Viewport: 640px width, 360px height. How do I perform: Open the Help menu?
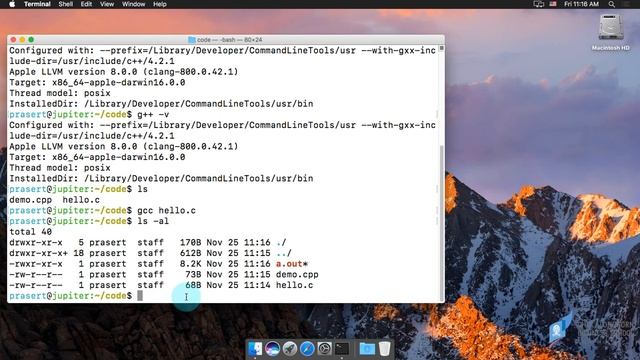pos(160,4)
